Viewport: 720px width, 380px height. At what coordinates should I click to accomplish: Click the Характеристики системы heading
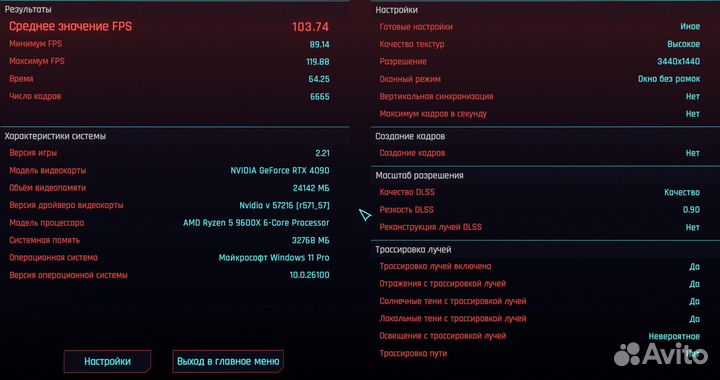pyautogui.click(x=55, y=136)
